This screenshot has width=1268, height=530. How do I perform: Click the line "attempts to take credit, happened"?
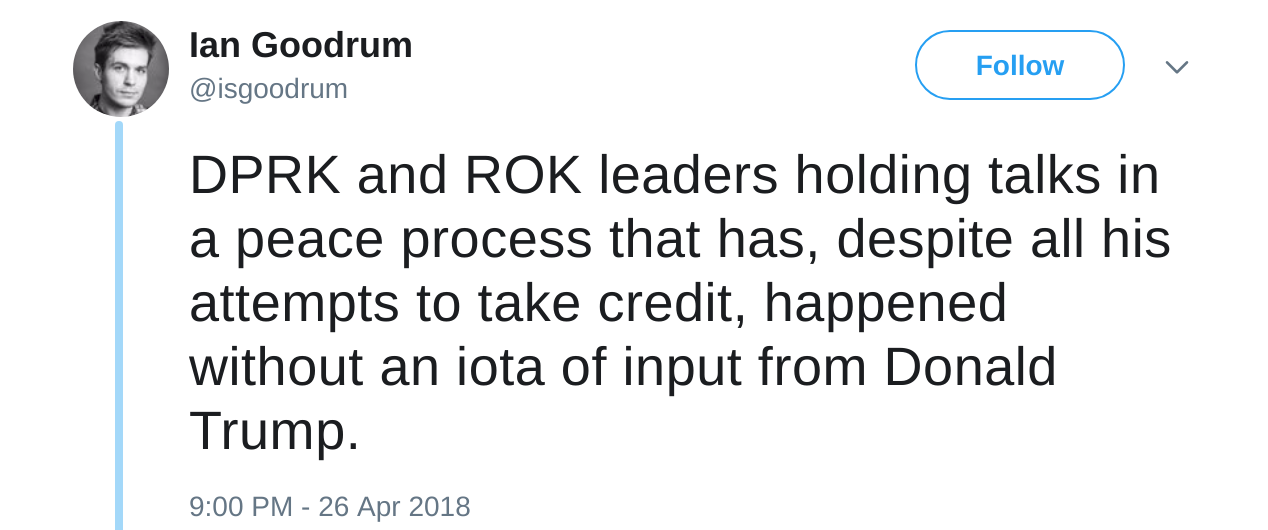(x=597, y=304)
